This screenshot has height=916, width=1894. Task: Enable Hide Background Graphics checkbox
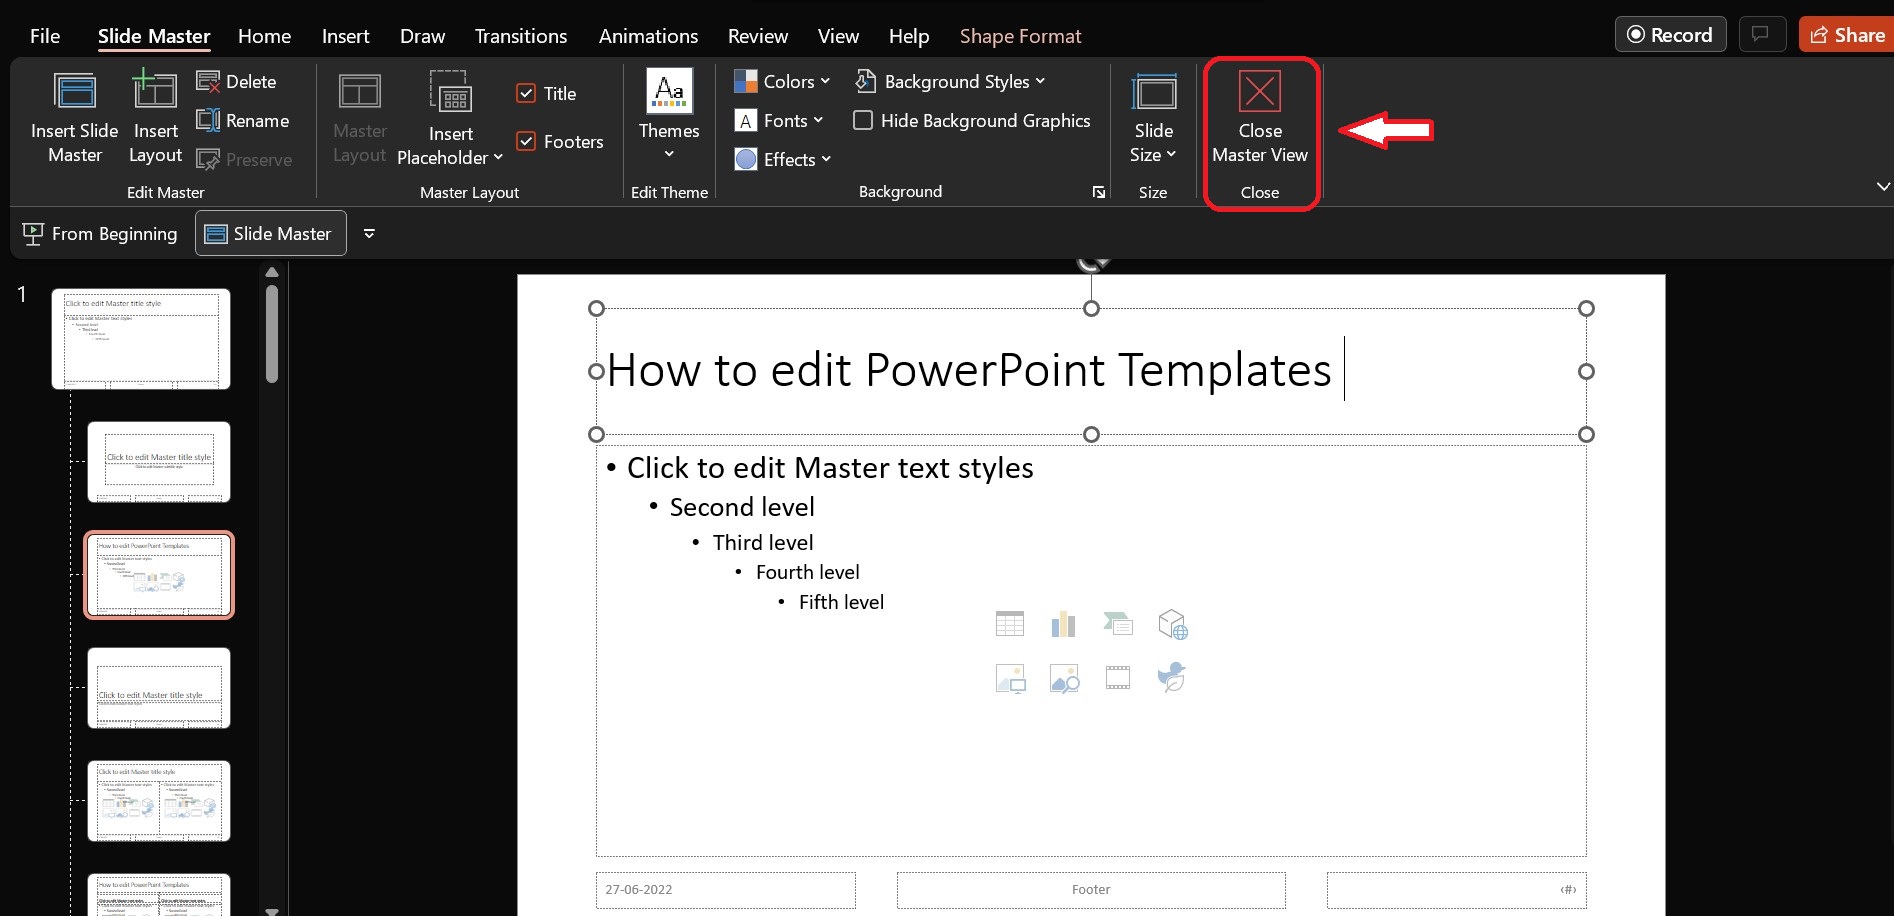coord(863,121)
